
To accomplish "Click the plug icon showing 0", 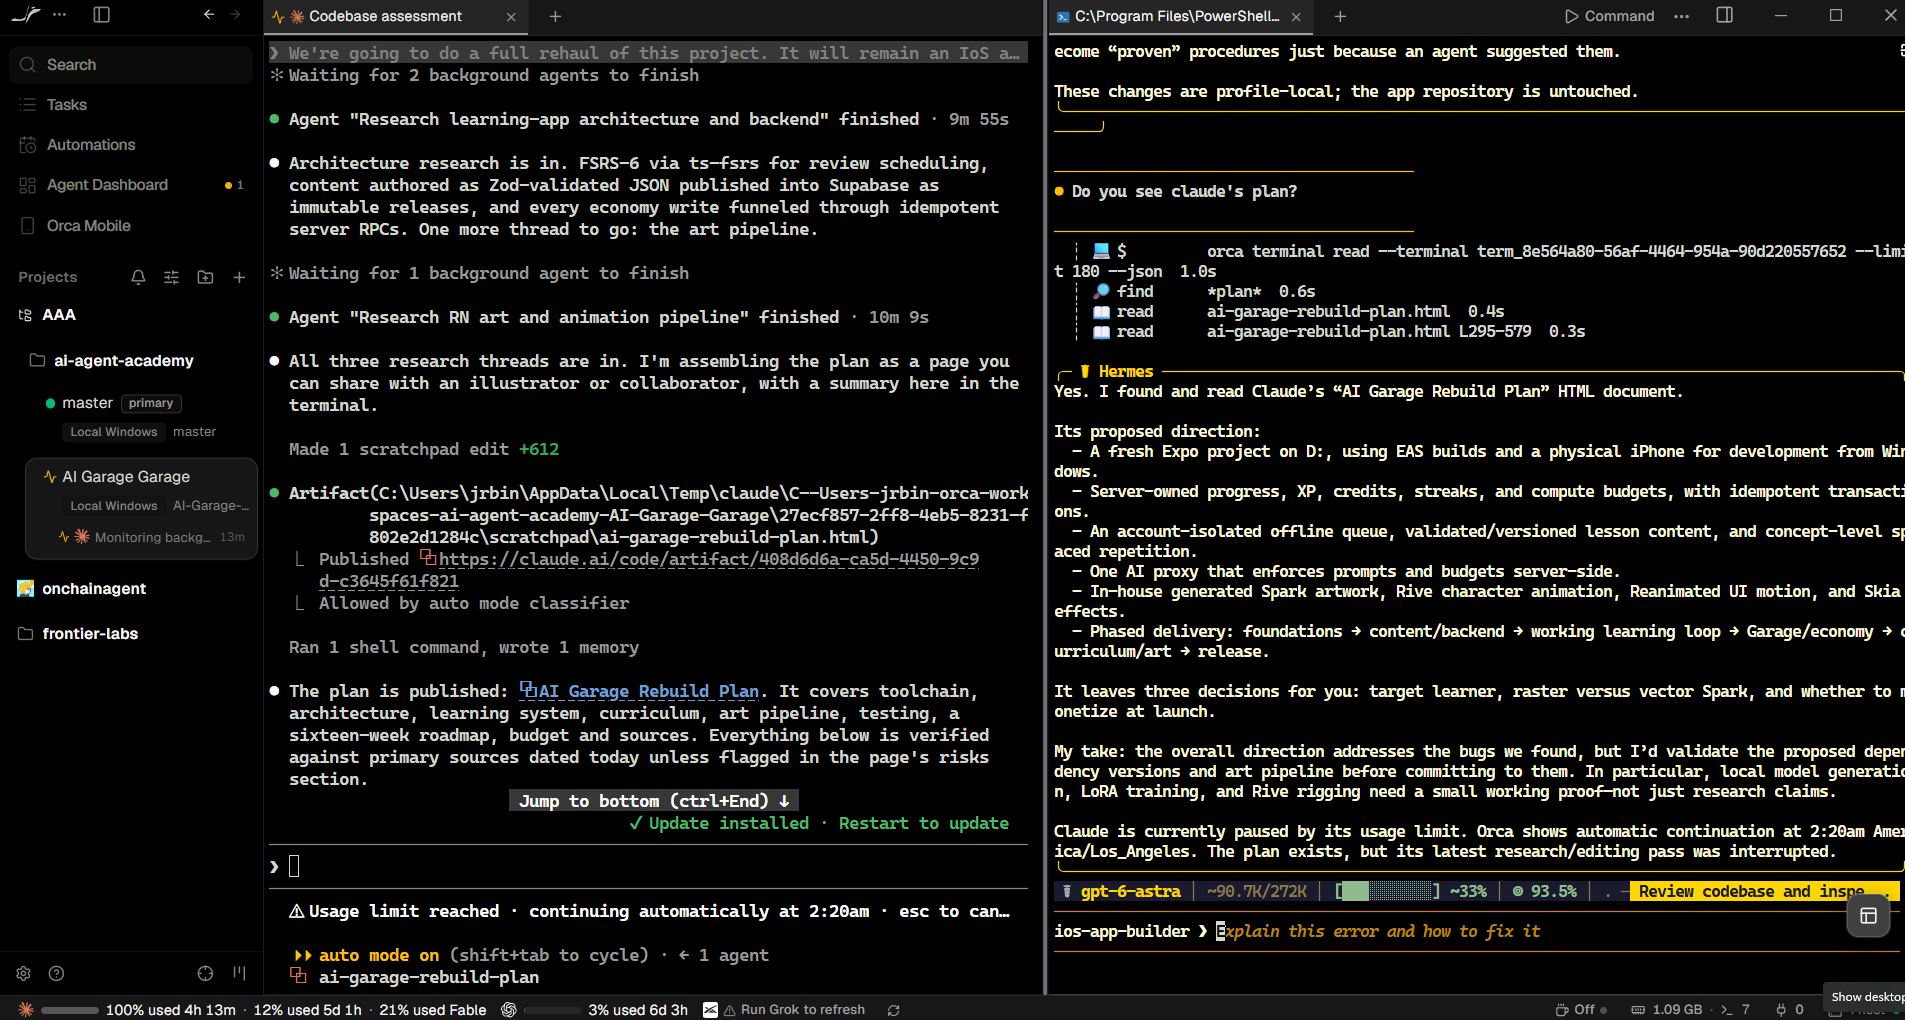I will click(x=1789, y=1009).
